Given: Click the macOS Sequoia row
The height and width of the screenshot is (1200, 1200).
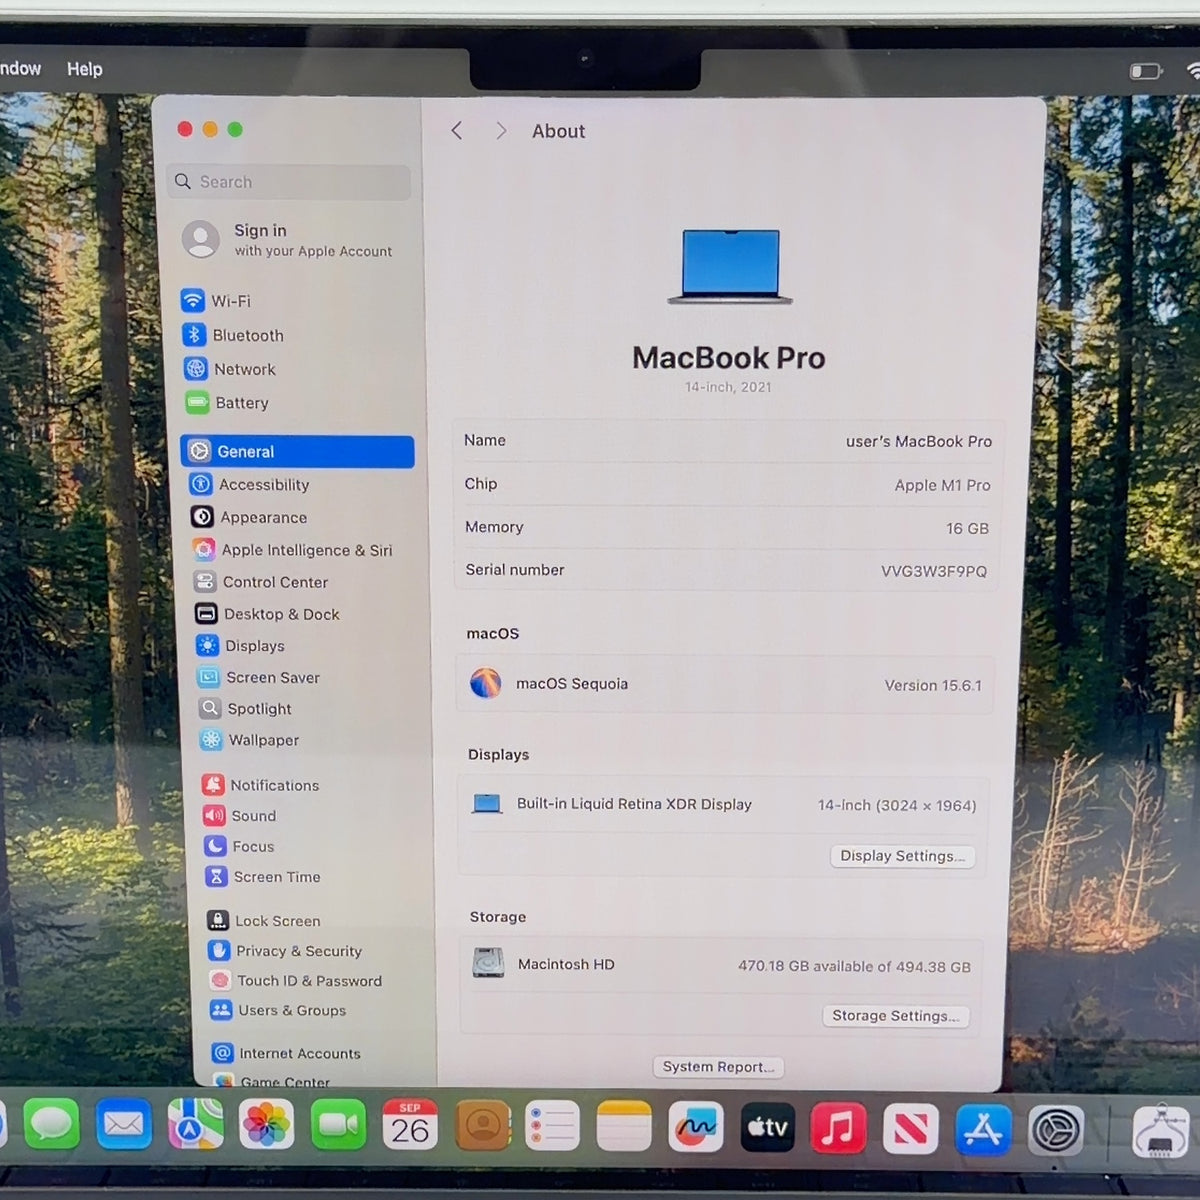Looking at the screenshot, I should pos(725,684).
